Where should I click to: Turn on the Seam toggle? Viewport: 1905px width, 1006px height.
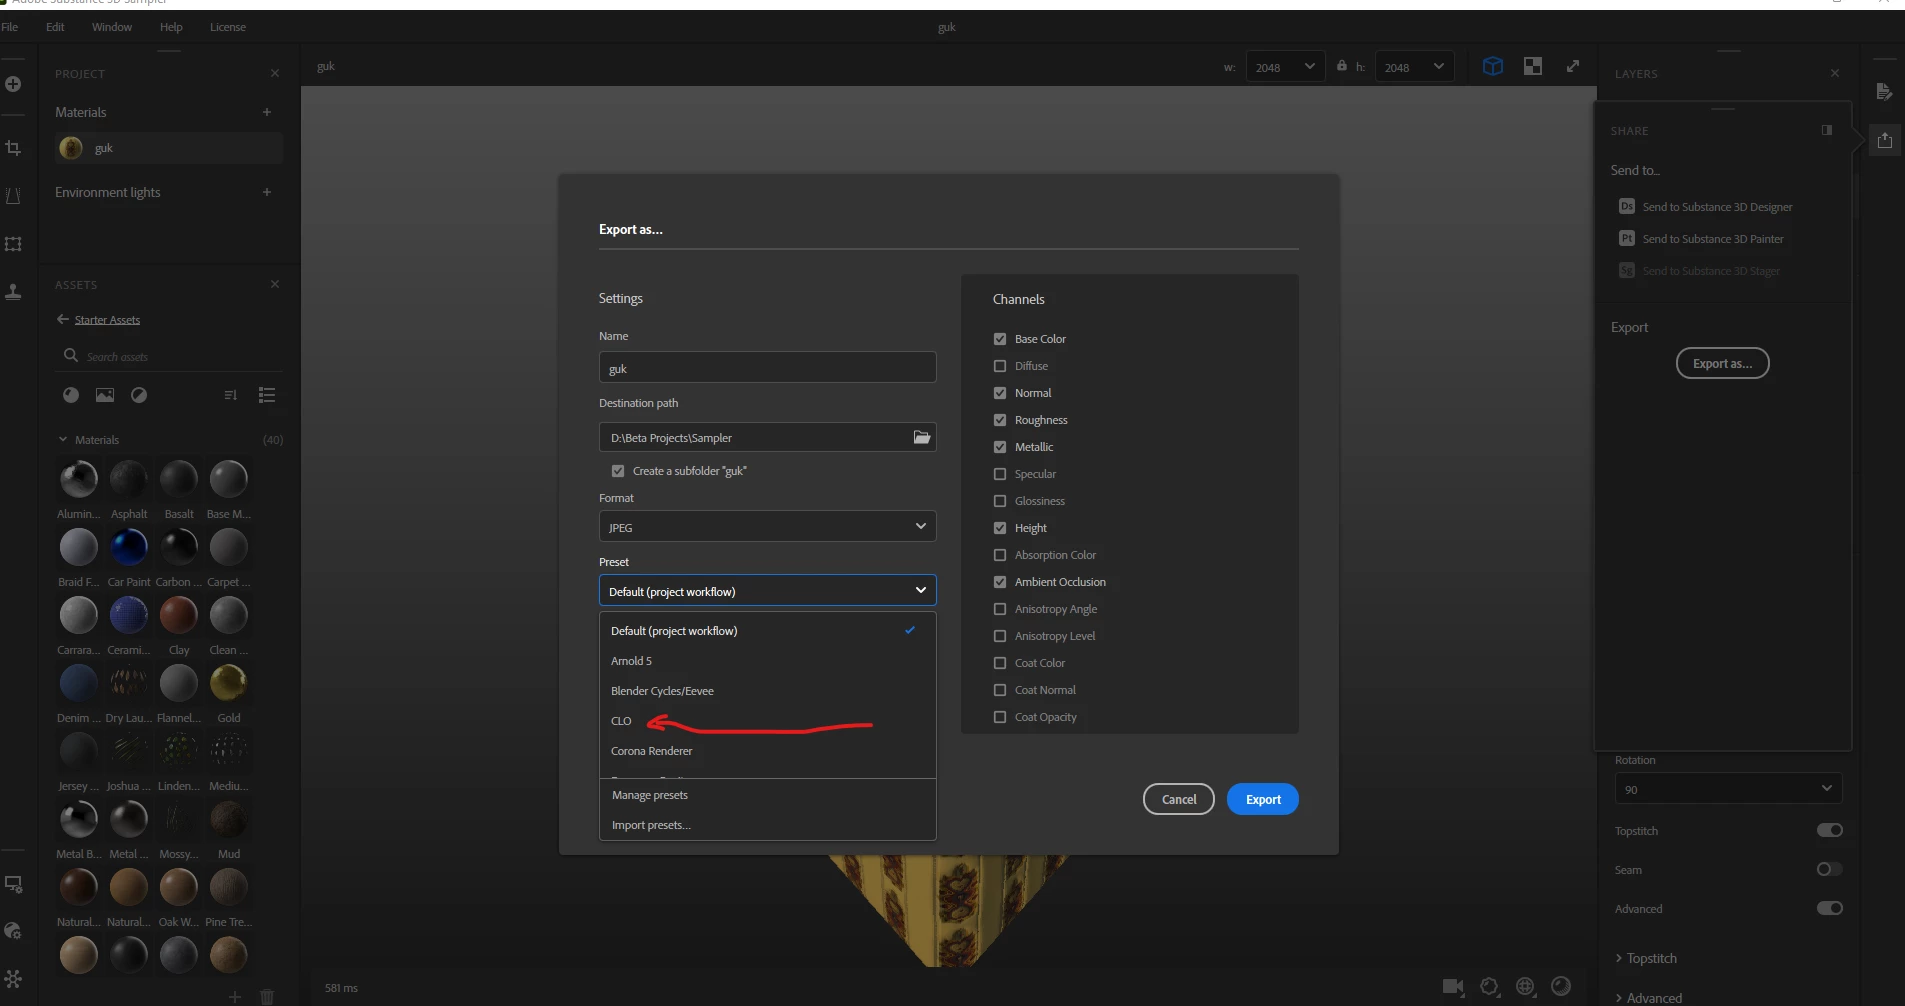[x=1829, y=869]
